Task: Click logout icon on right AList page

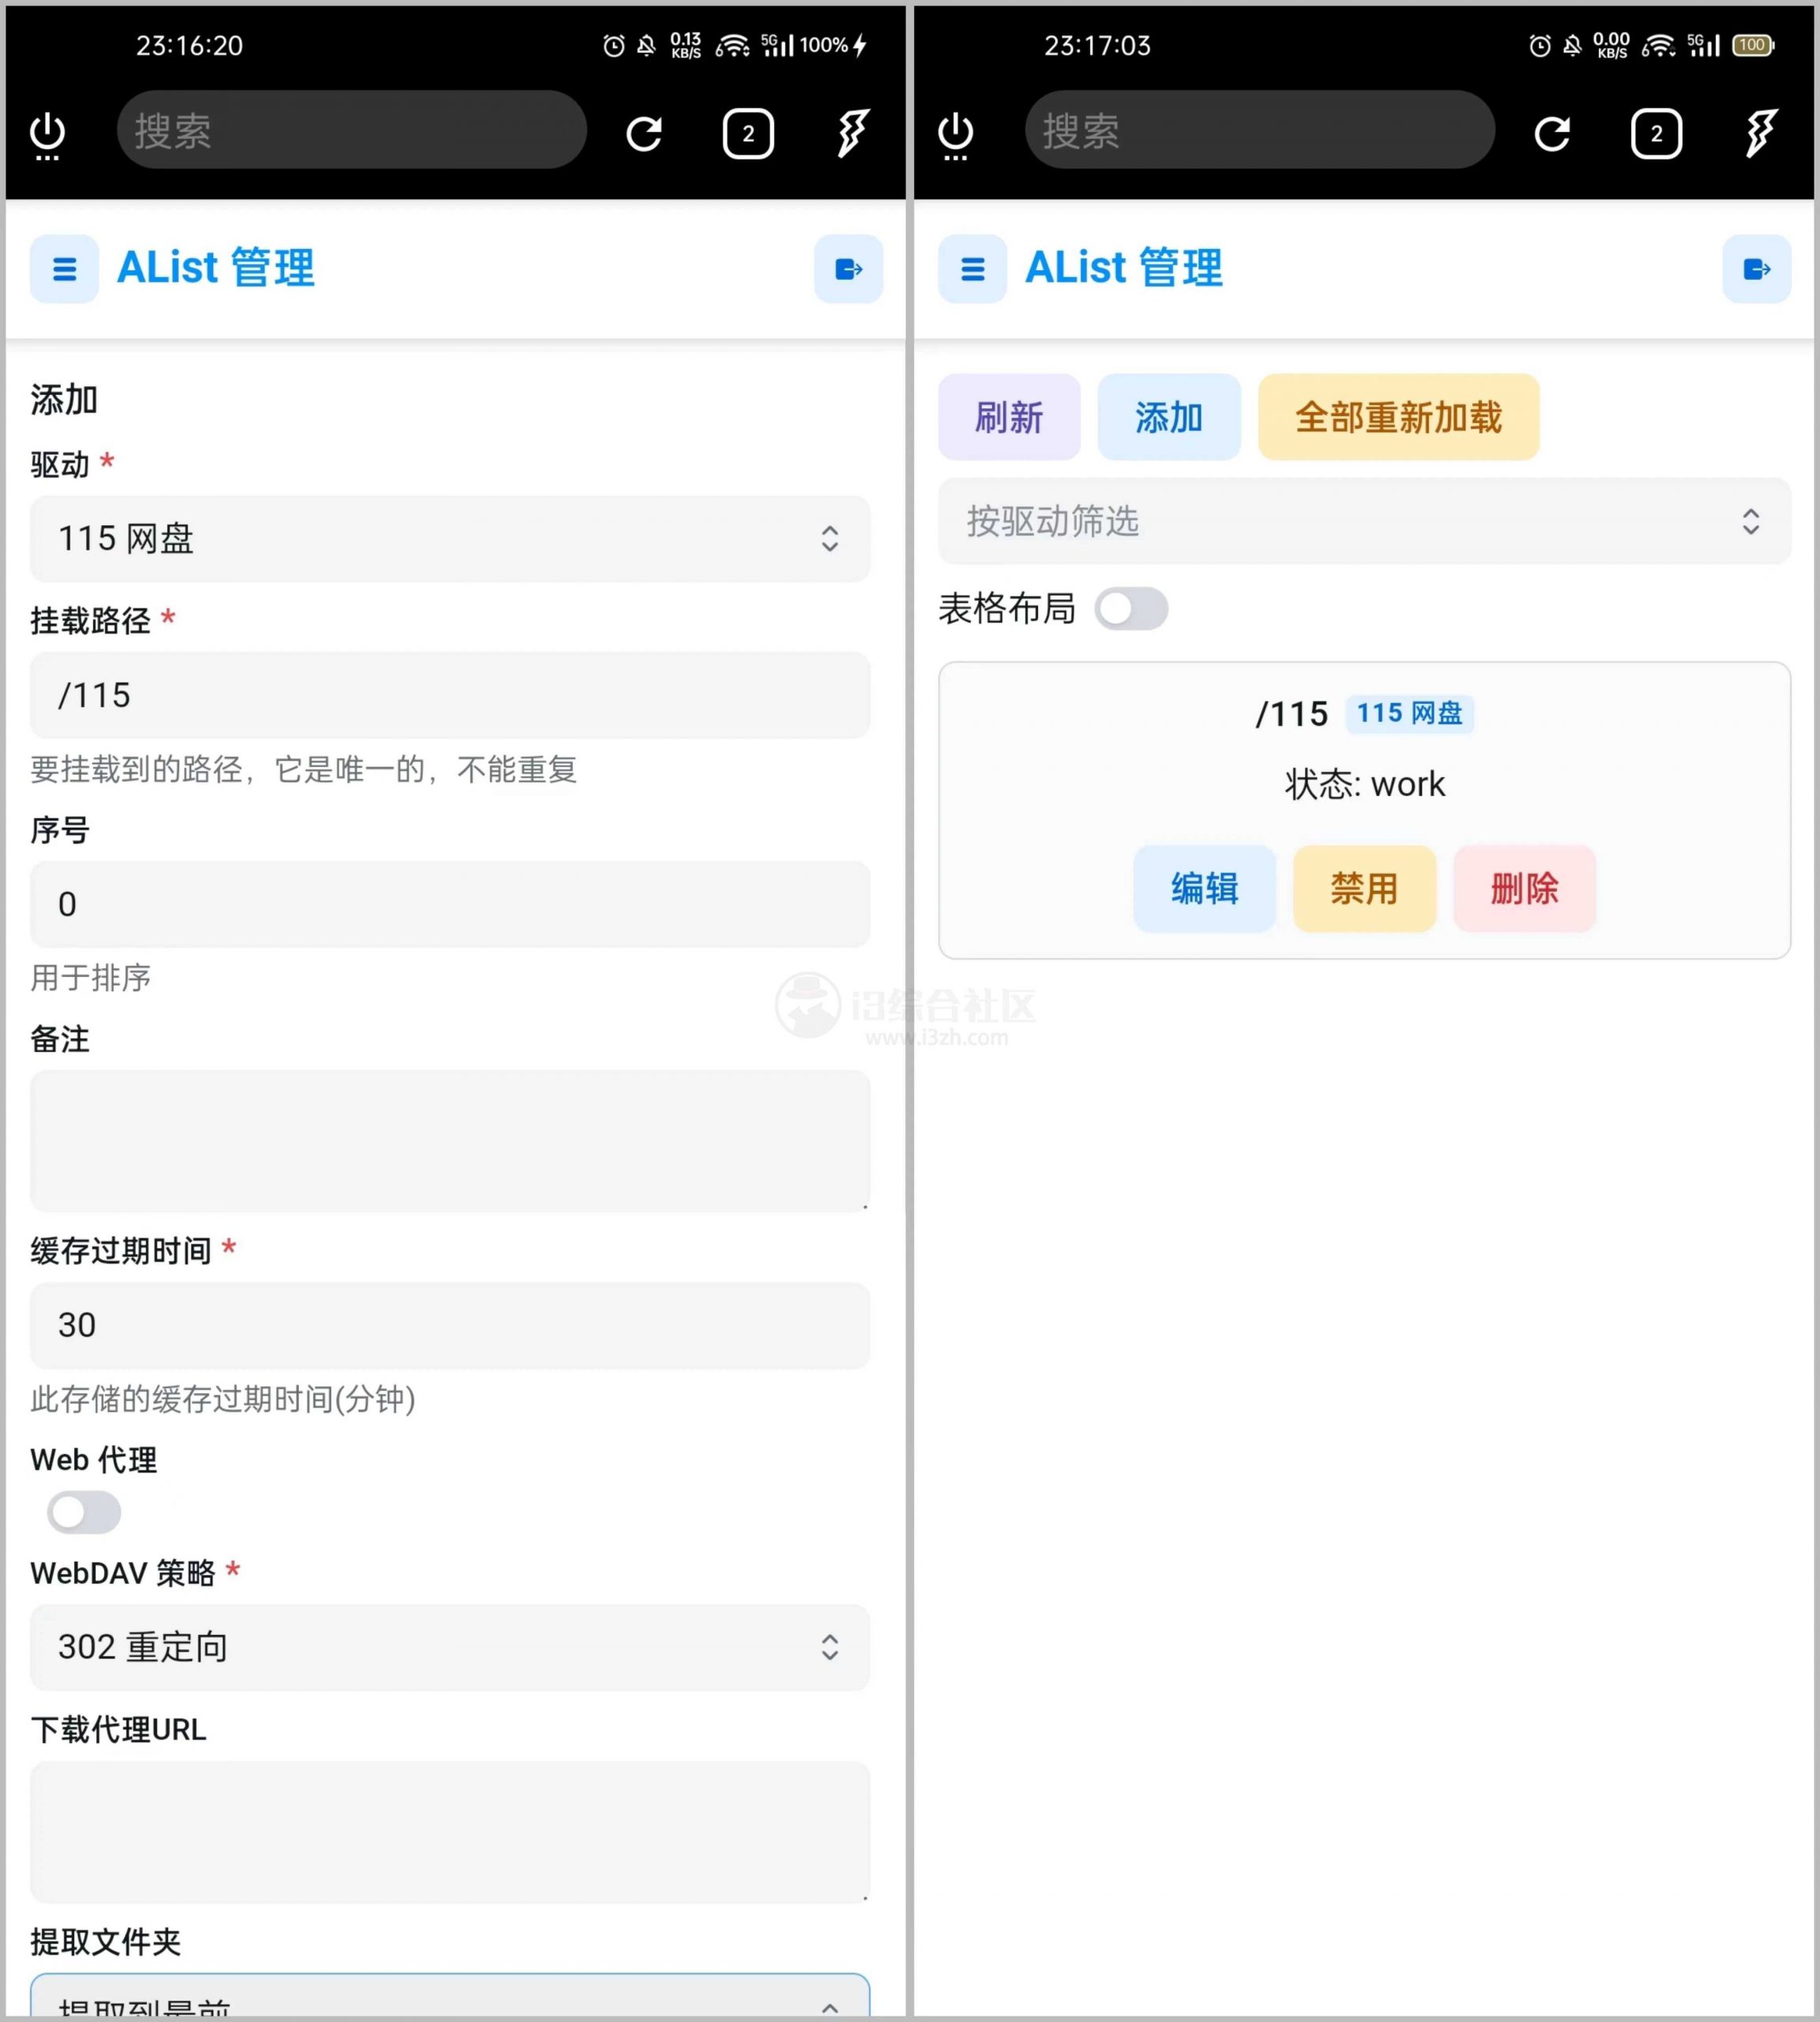Action: click(1756, 269)
